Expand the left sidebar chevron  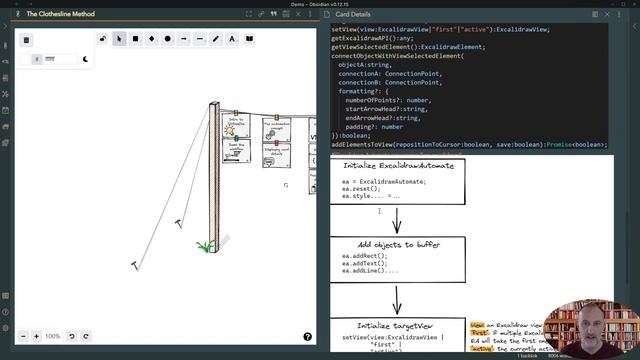coord(5,27)
